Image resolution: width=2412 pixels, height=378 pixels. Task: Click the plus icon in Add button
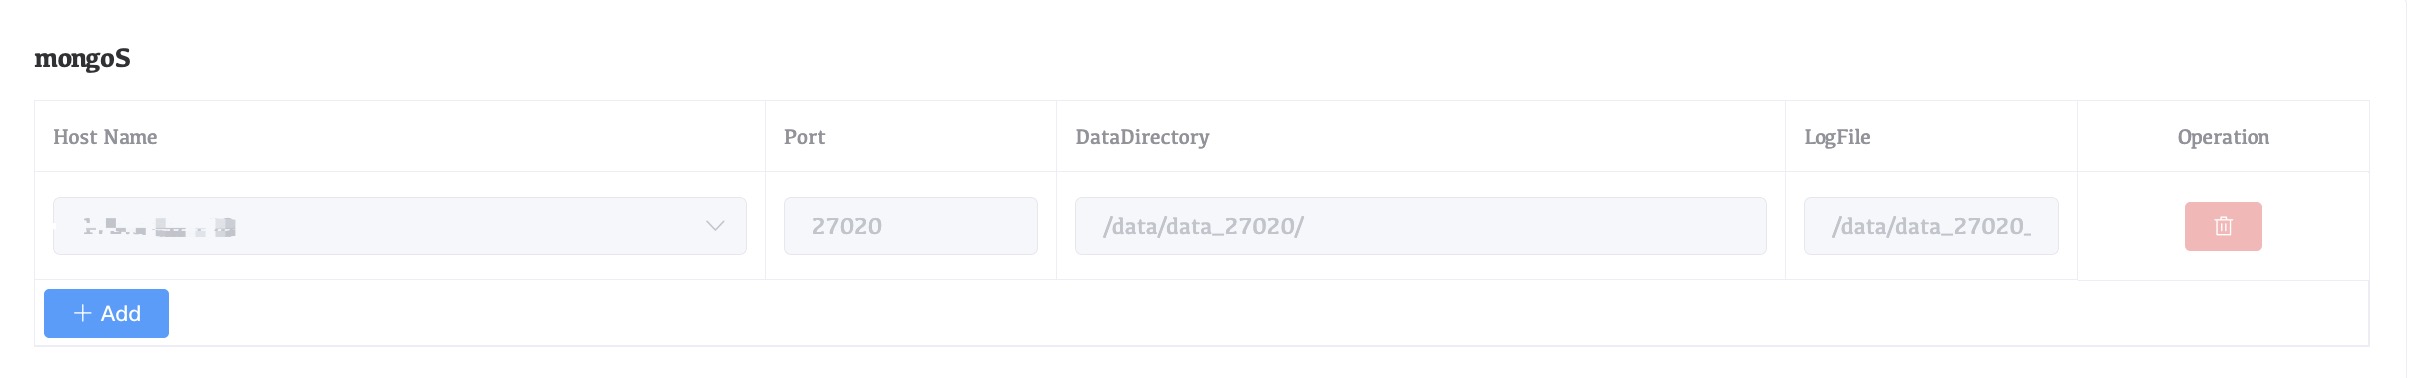click(83, 313)
